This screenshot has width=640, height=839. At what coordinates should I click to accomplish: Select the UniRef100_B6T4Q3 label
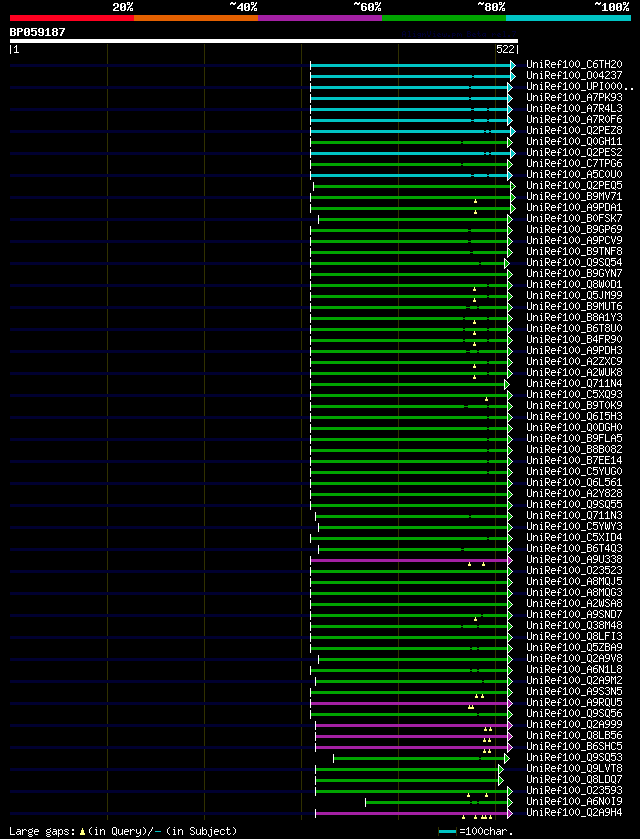click(574, 548)
